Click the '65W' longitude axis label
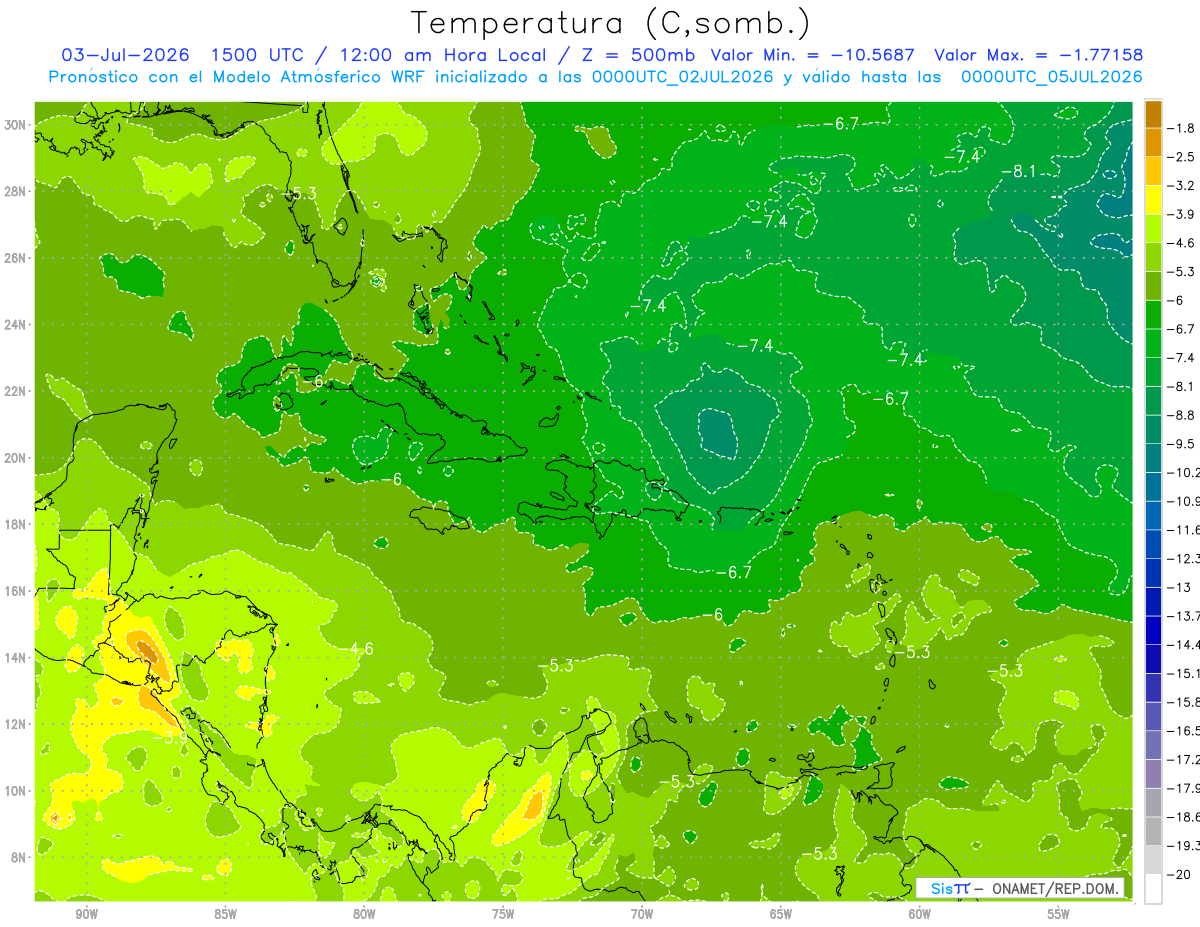 coord(781,914)
